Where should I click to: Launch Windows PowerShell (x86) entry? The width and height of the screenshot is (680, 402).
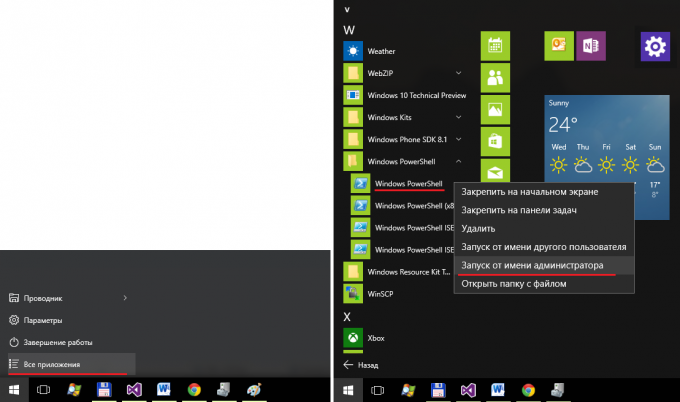(402, 206)
